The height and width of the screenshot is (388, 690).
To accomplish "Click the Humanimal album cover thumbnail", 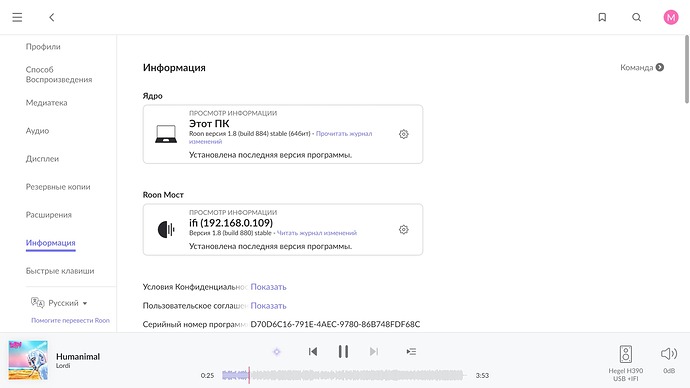I will click(28, 360).
